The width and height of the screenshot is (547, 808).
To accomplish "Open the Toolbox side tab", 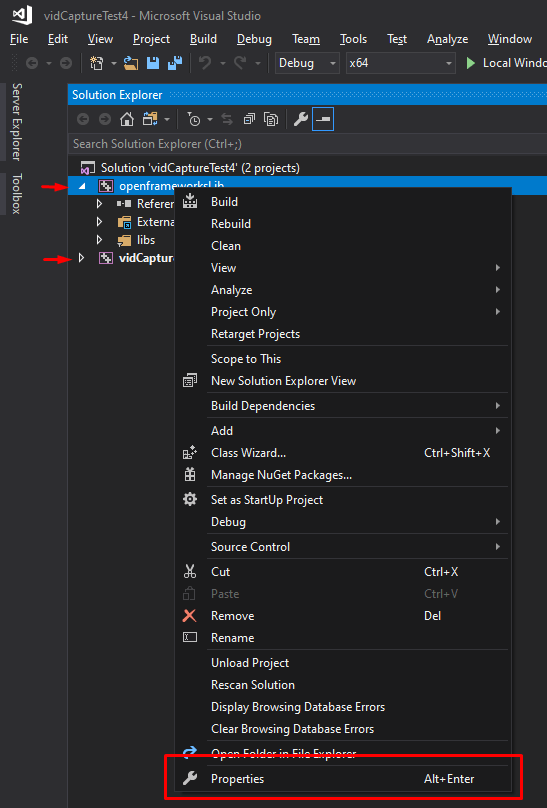I will tap(17, 194).
